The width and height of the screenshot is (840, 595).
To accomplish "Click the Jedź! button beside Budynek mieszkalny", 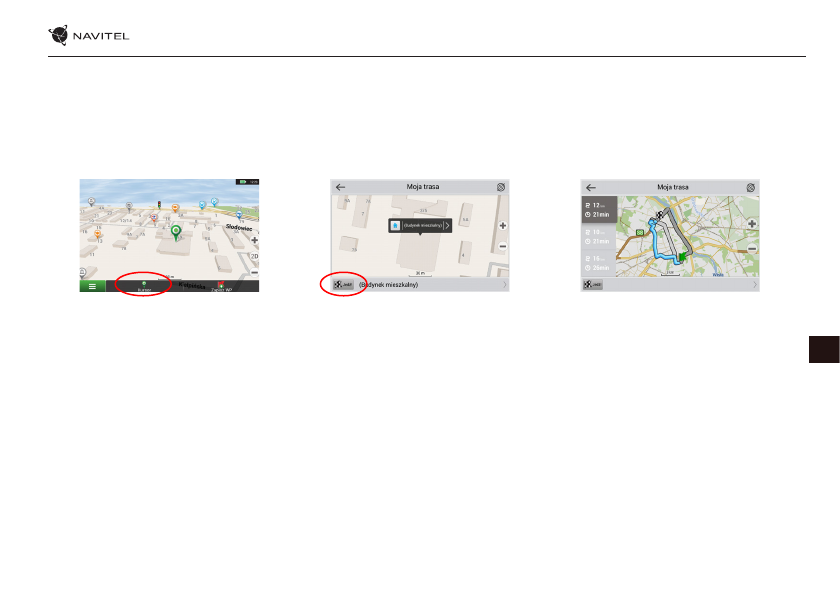I will 342,285.
